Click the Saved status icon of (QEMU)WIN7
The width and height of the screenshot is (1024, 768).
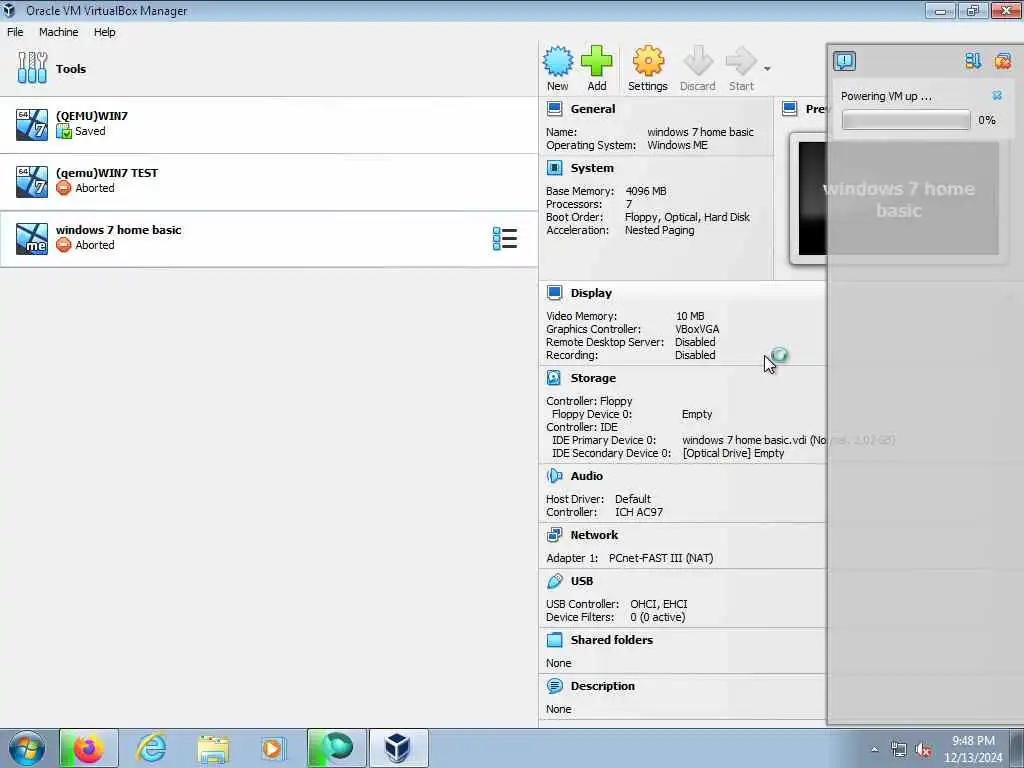point(63,131)
